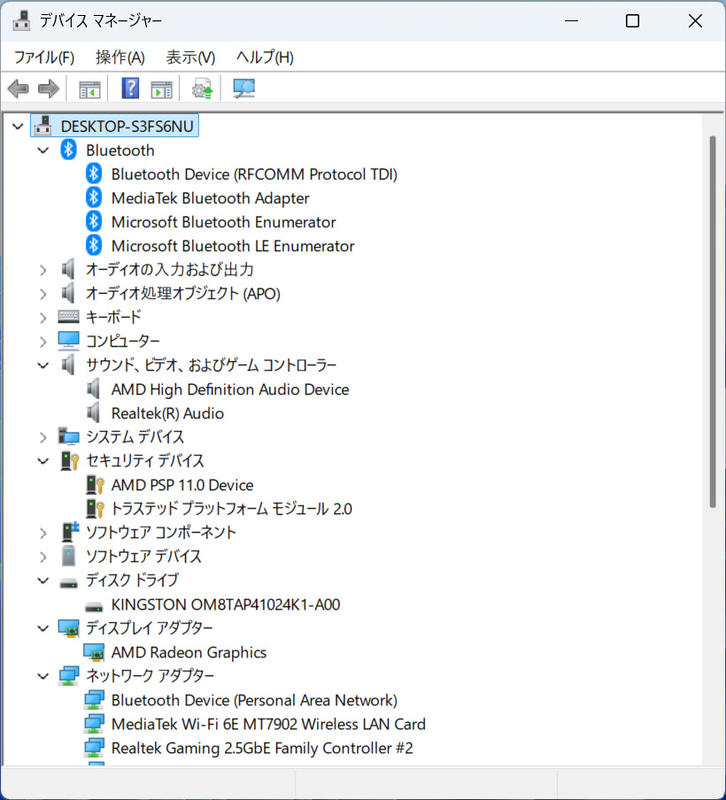
Task: Select Bluetooth Device (RFCOMM Protocol TDI)
Action: 254,174
